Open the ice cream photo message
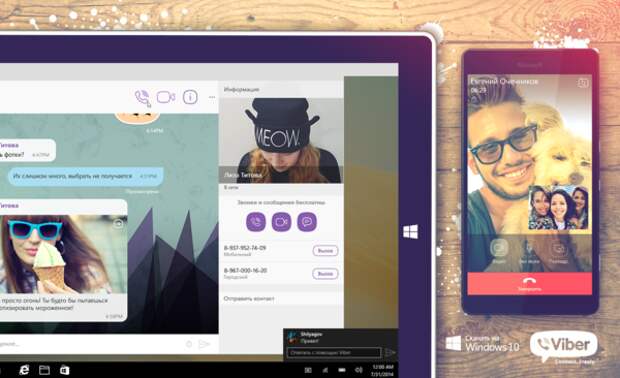 [64, 254]
